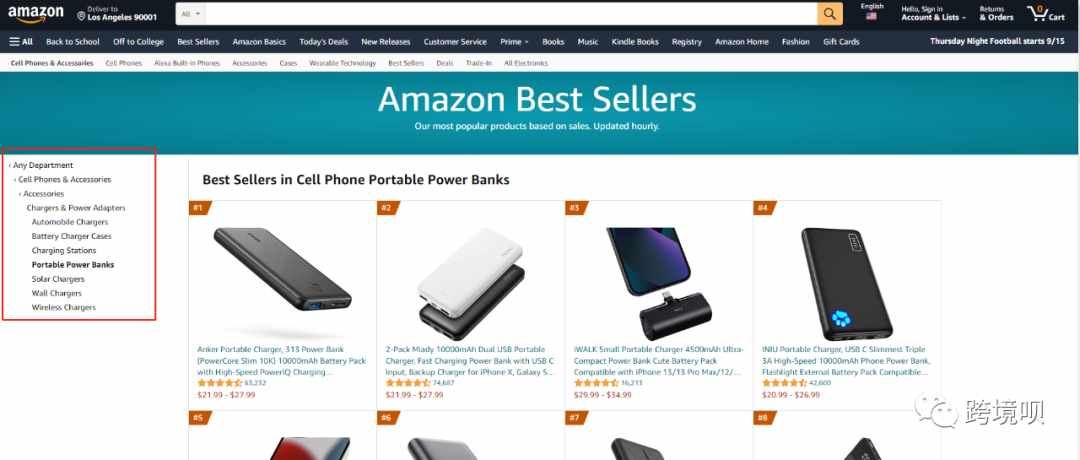
Task: Click the orange search magnifier button
Action: point(830,14)
